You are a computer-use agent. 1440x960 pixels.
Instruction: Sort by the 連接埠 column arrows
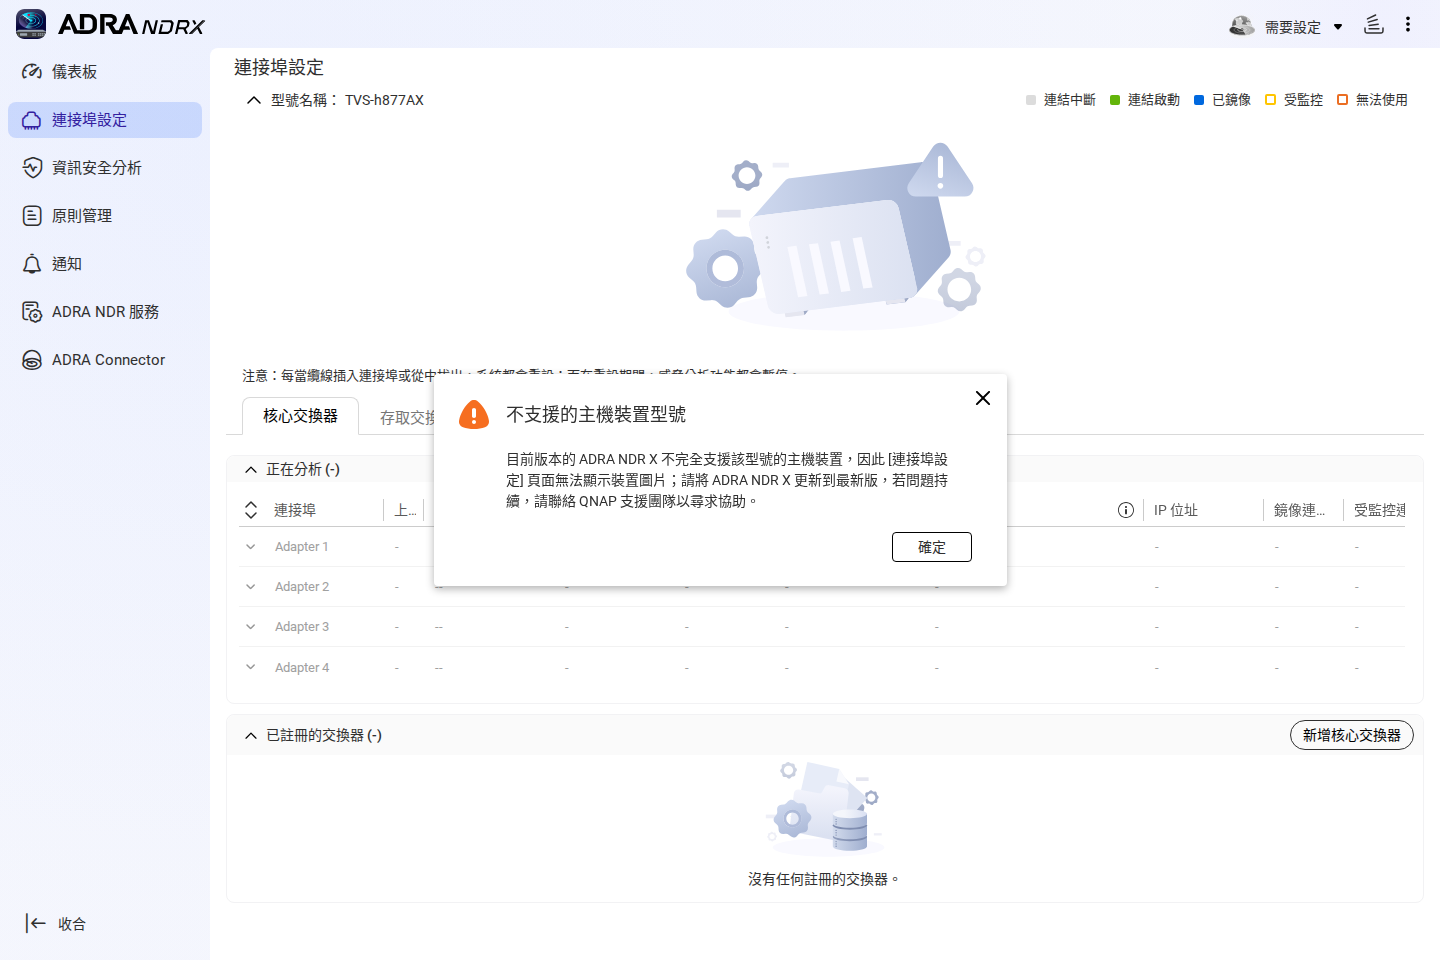tap(251, 510)
